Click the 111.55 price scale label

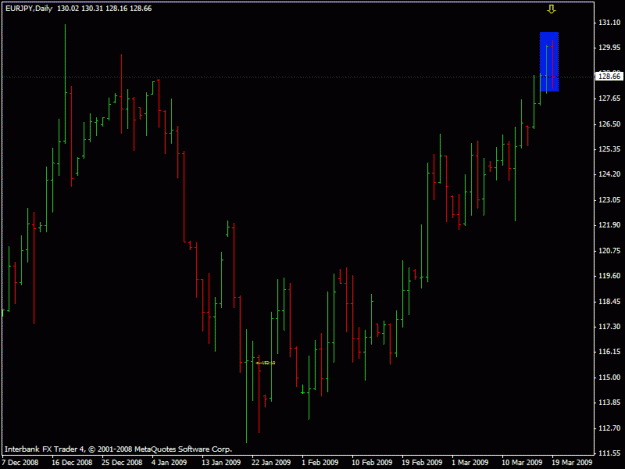pyautogui.click(x=609, y=453)
